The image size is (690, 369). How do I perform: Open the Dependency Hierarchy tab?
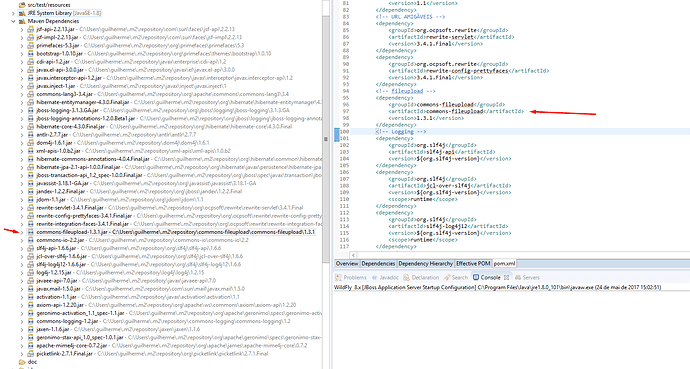point(426,263)
